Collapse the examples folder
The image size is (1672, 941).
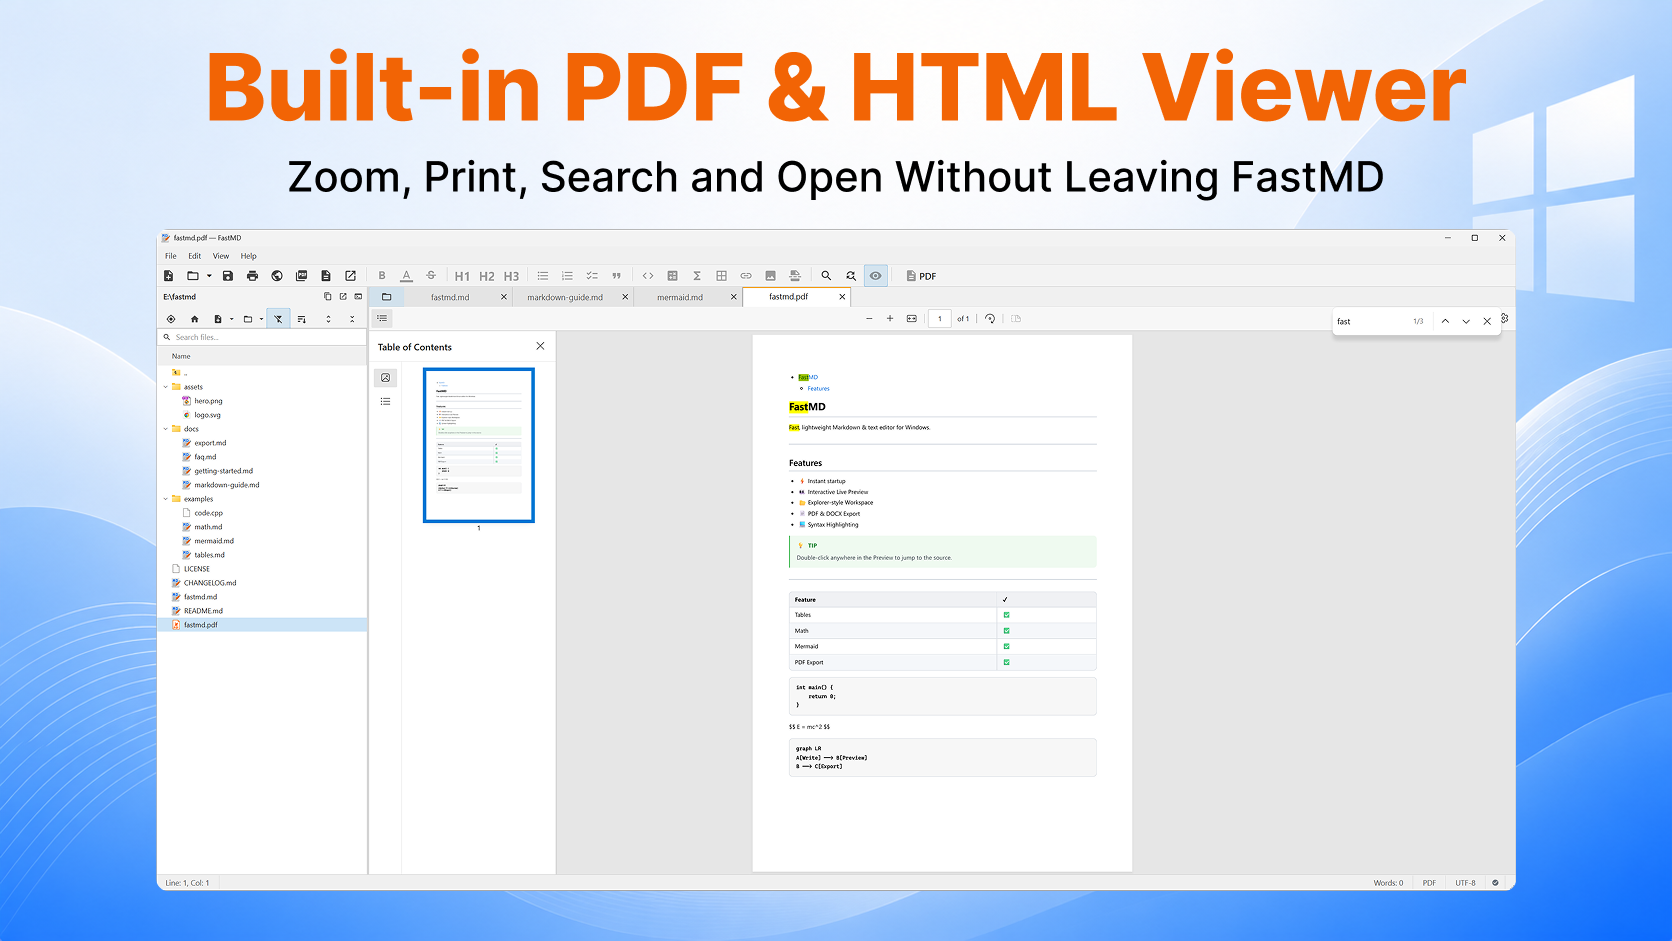click(x=166, y=499)
